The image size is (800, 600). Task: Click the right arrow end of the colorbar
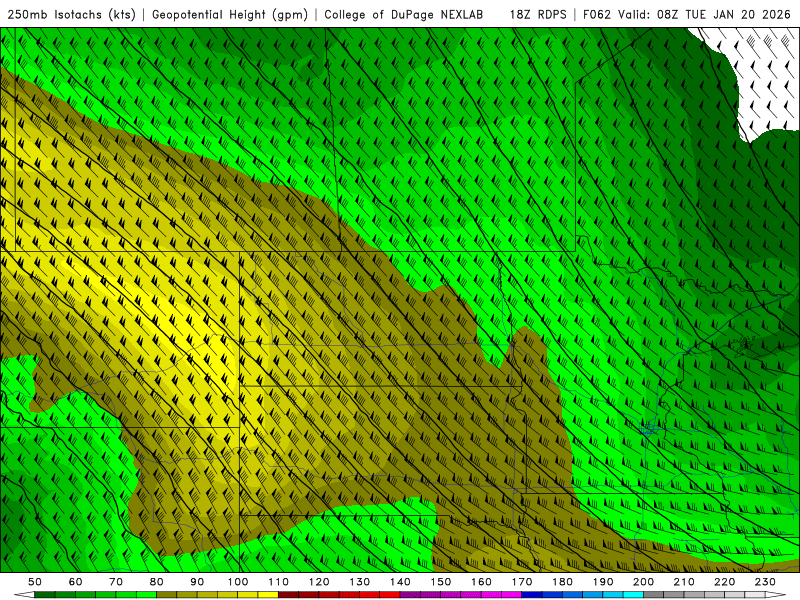(777, 595)
